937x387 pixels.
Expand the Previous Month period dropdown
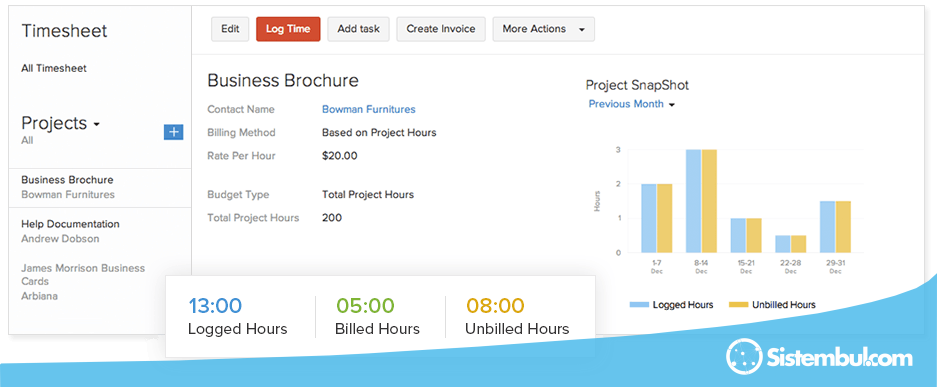tap(632, 104)
